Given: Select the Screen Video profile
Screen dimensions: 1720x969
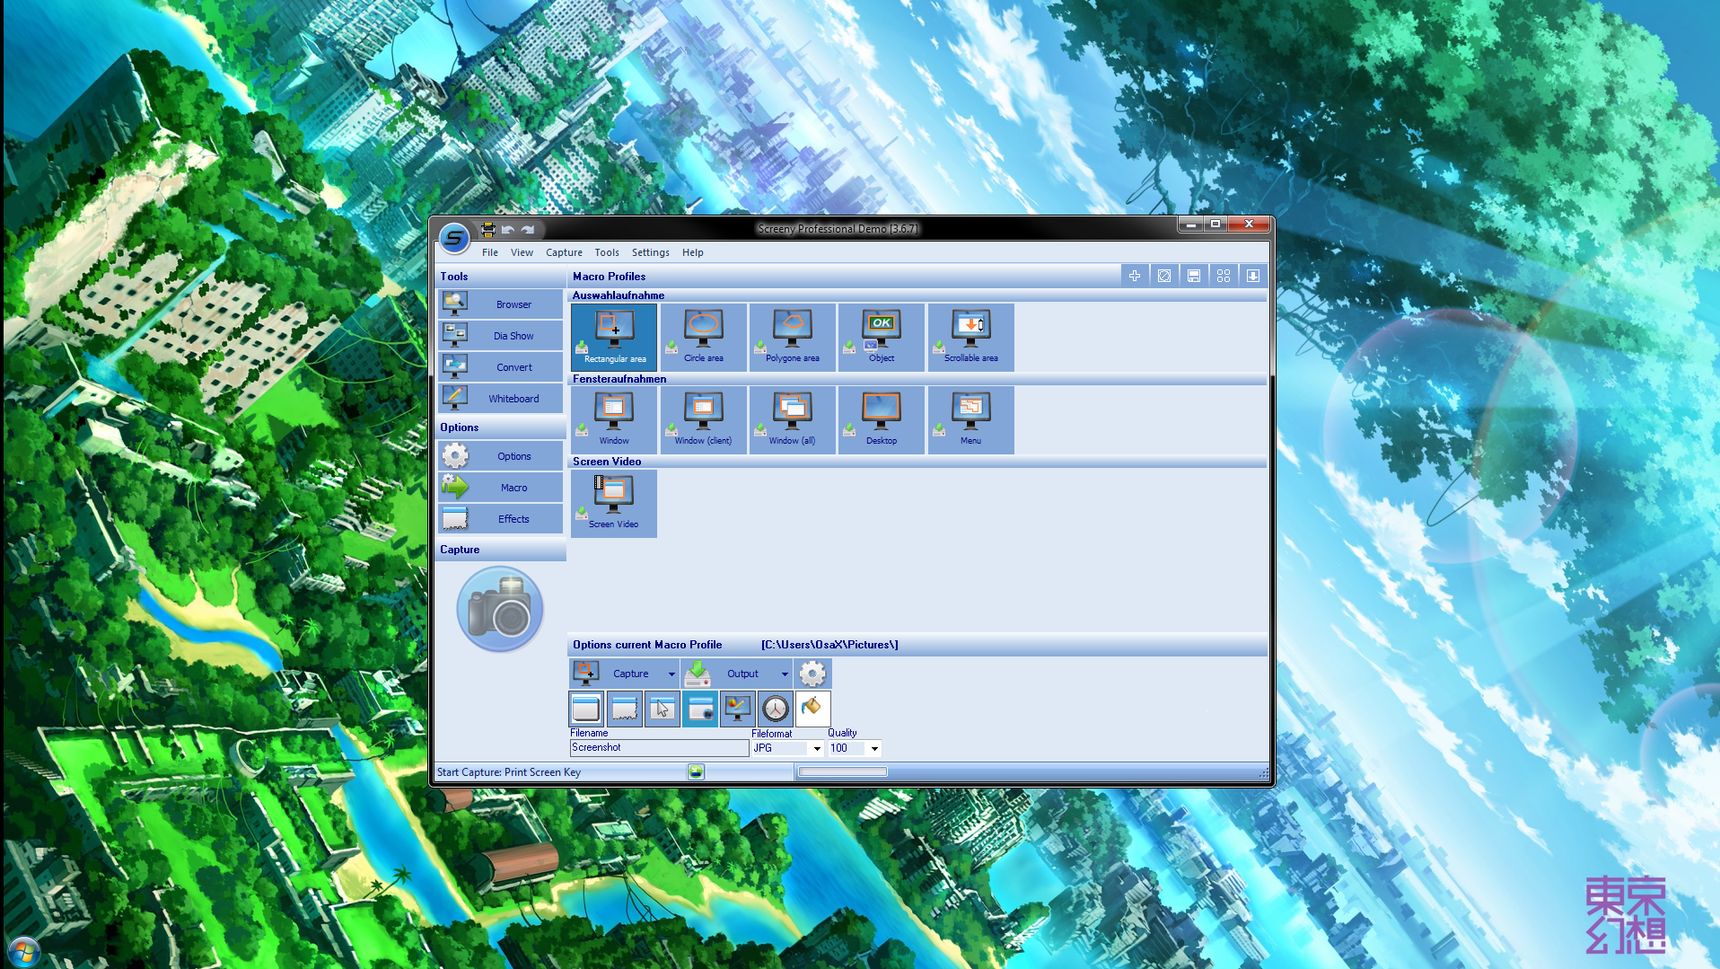Looking at the screenshot, I should click(x=614, y=503).
